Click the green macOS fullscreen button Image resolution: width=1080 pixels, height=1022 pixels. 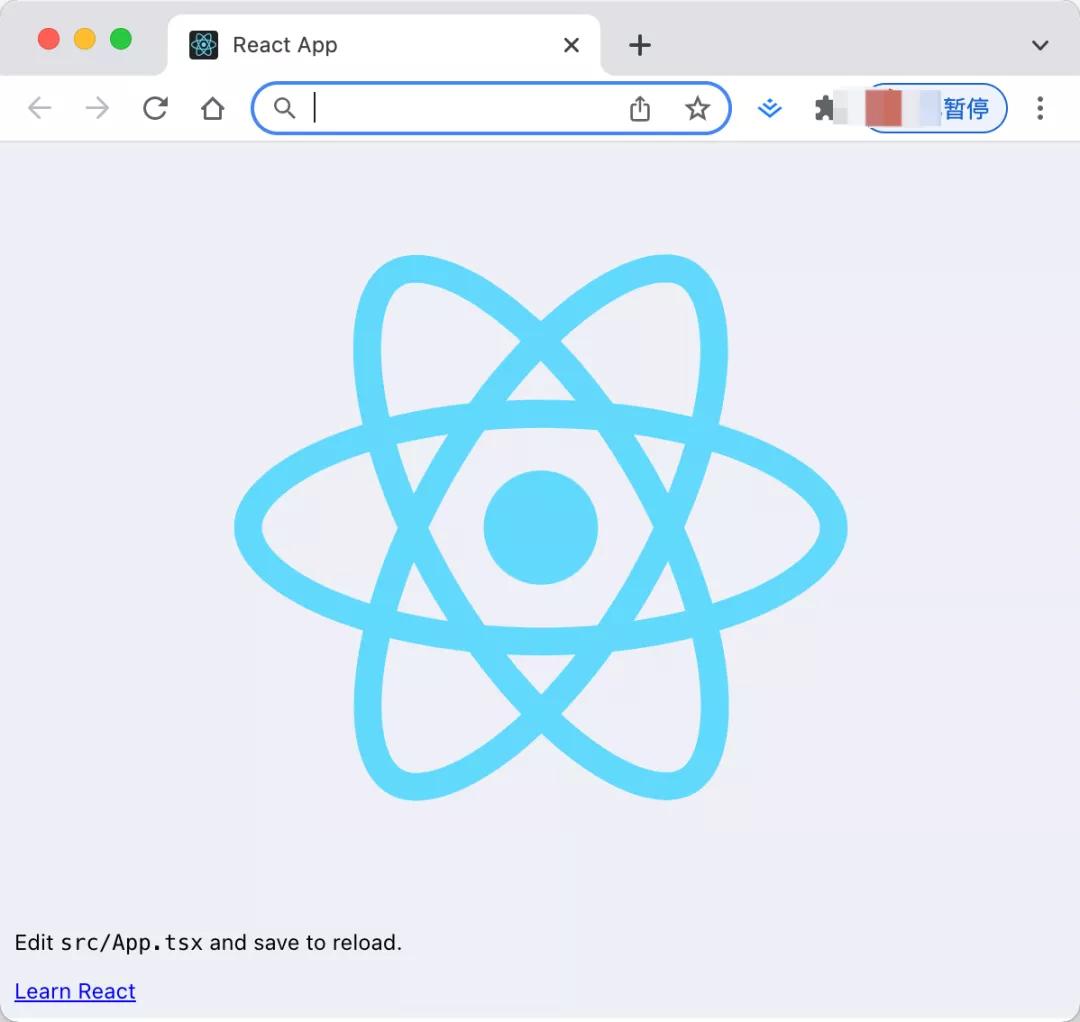(x=121, y=39)
